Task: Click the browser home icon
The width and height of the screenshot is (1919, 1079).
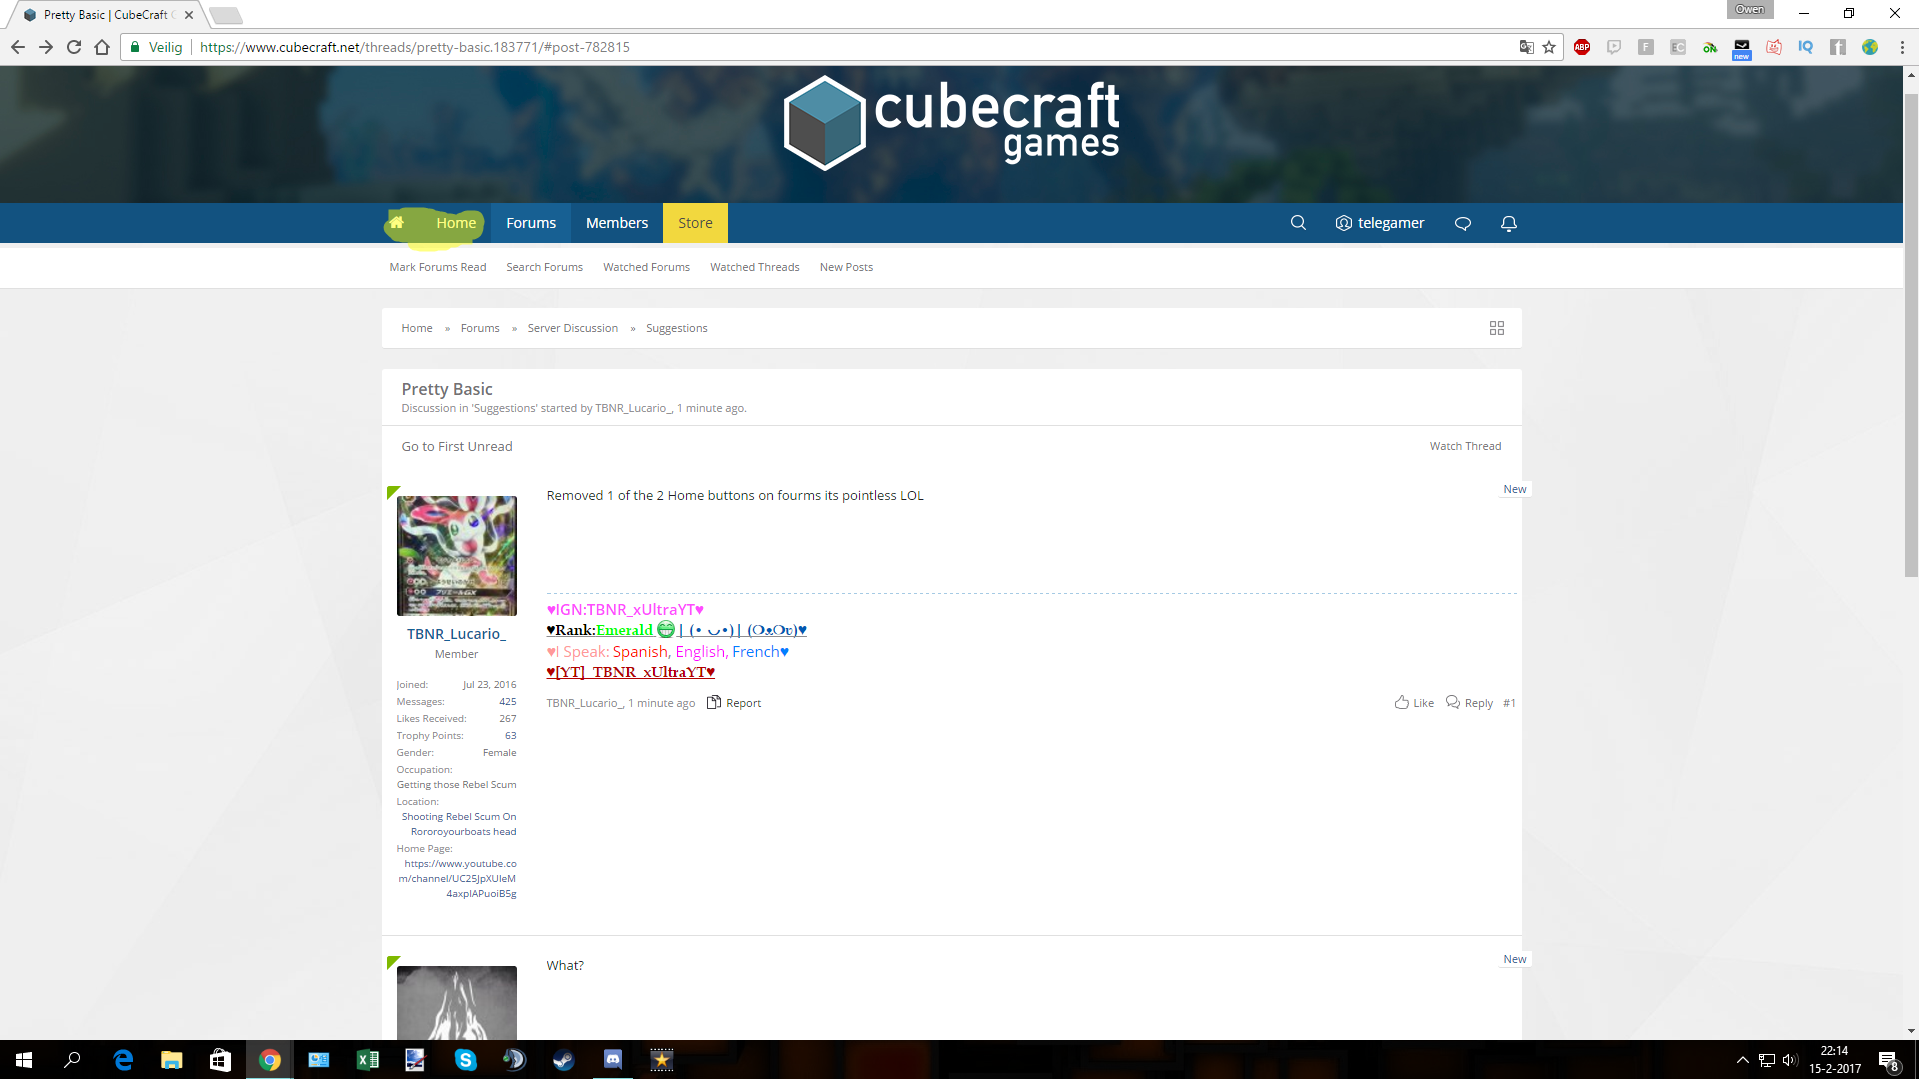Action: click(102, 47)
